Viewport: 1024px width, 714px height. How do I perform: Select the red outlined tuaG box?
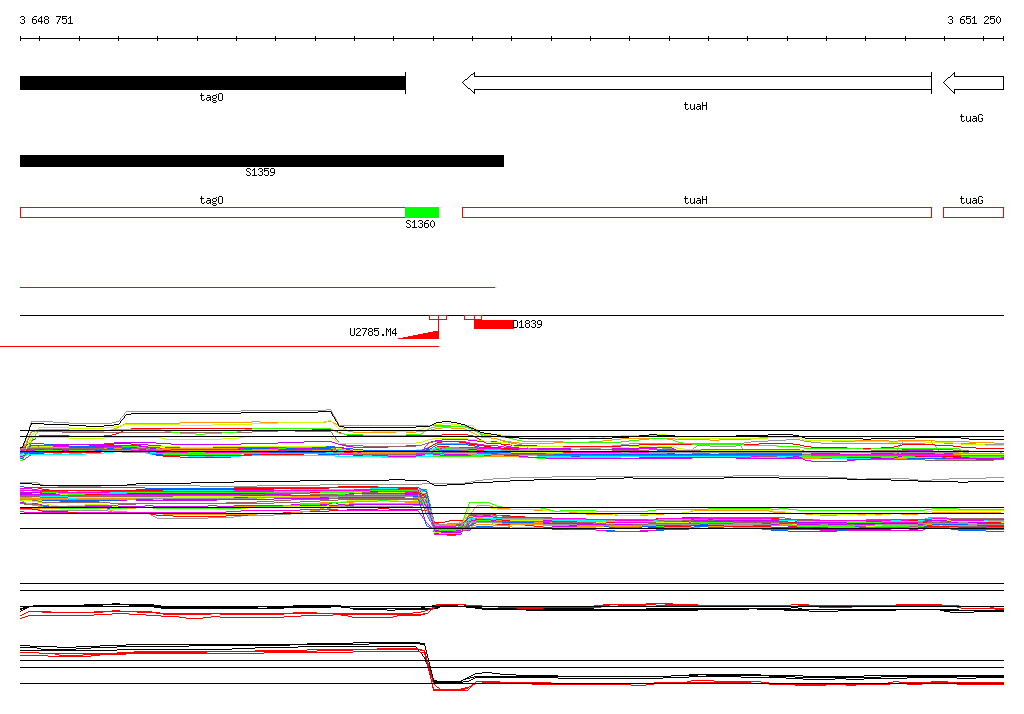pyautogui.click(x=974, y=212)
